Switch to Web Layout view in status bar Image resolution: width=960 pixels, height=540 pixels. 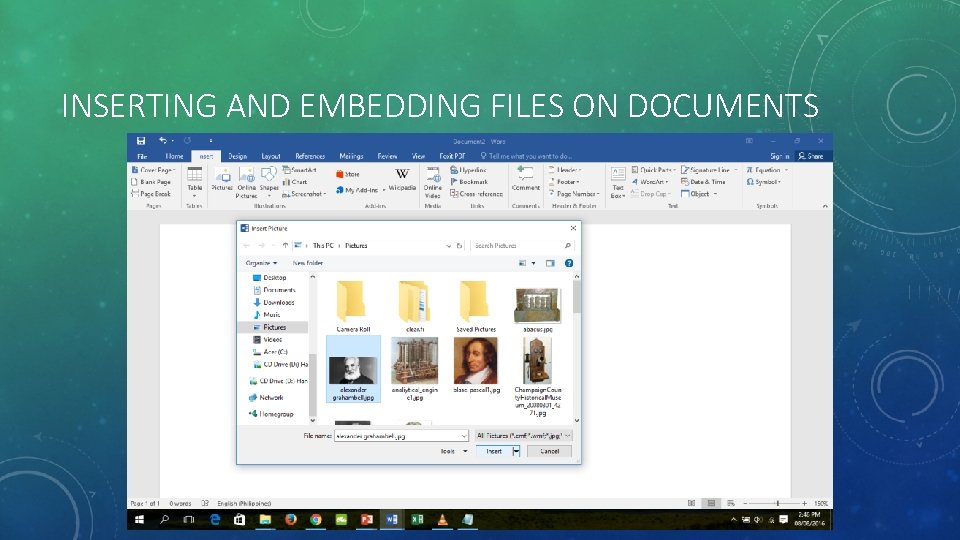[x=731, y=503]
